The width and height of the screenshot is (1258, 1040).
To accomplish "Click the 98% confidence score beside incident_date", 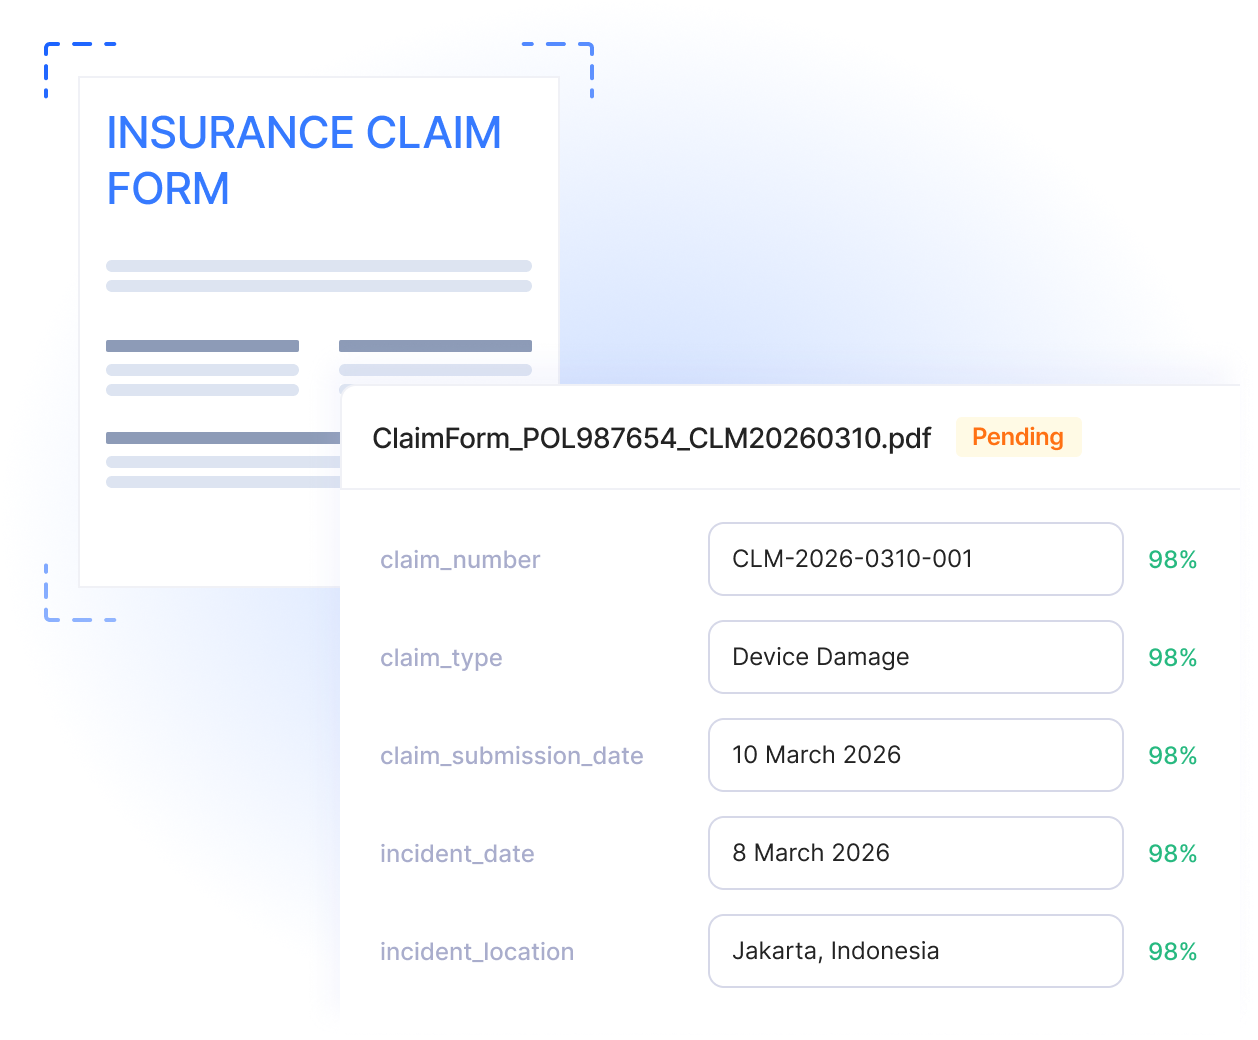I will click(x=1172, y=854).
